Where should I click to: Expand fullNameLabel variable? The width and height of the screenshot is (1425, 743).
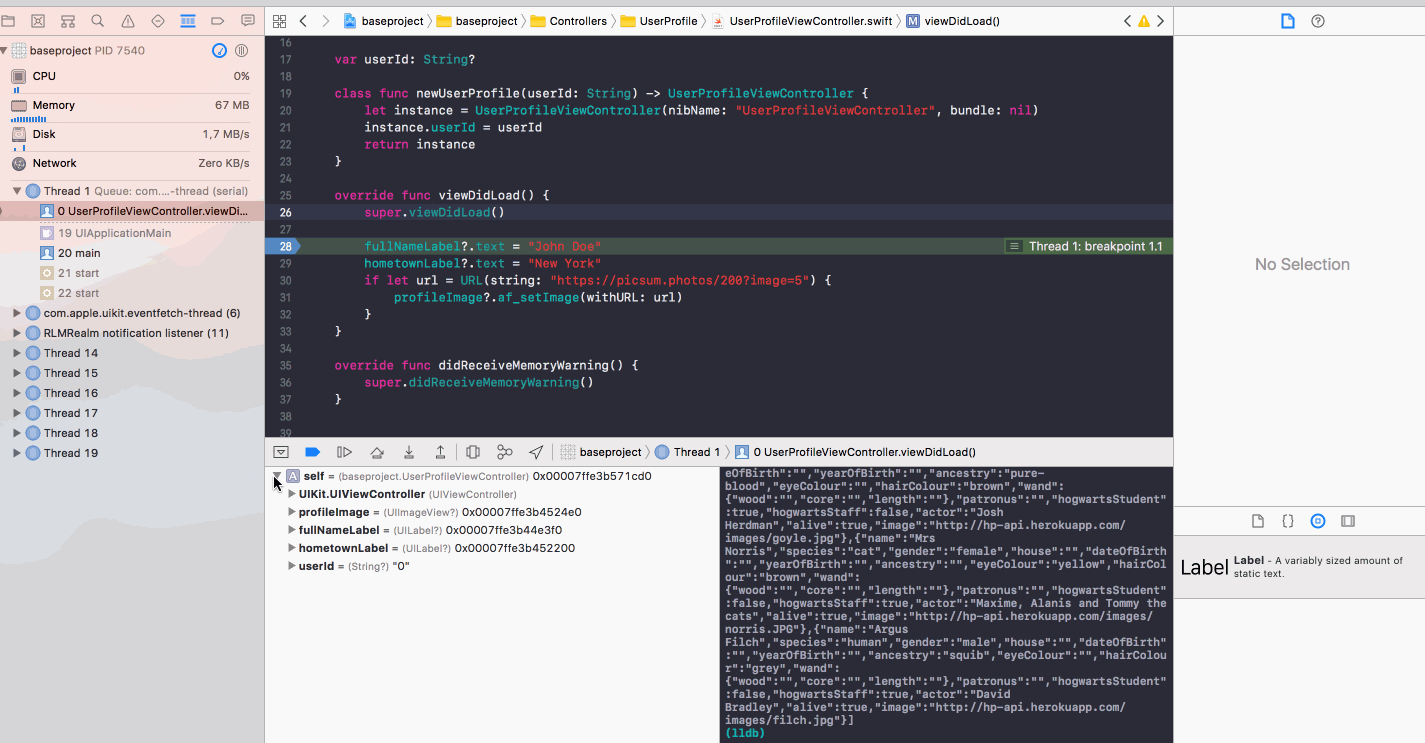point(292,530)
